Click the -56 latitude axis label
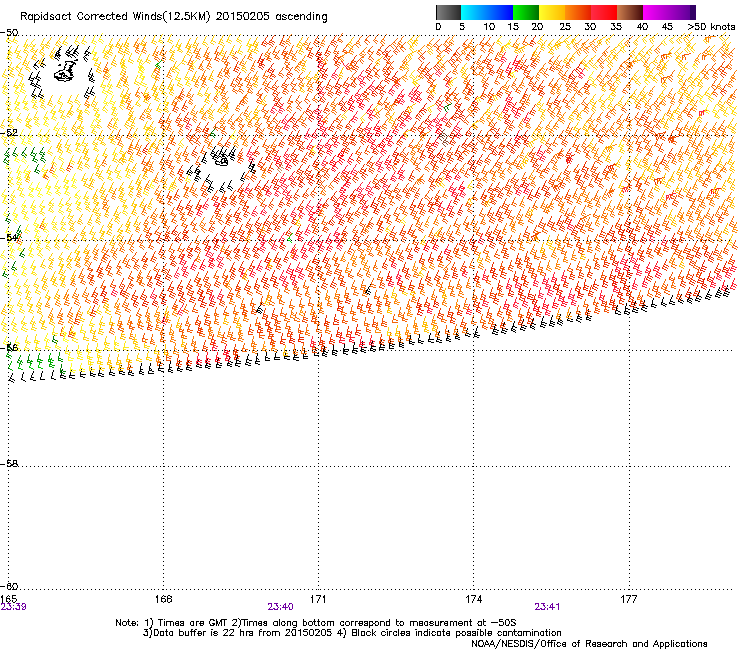 (x=9, y=348)
